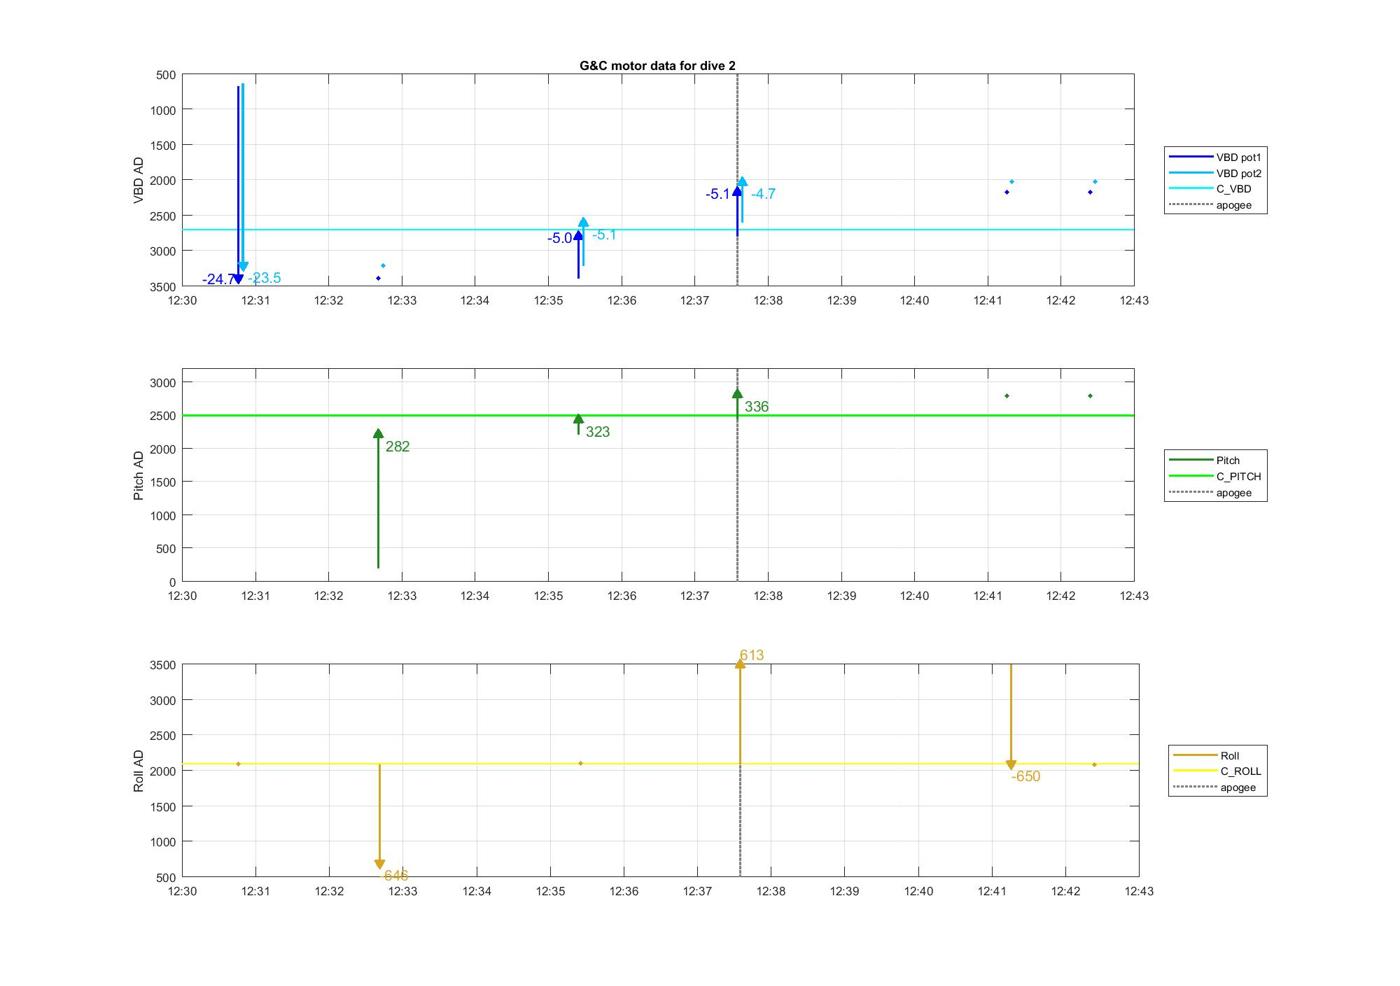Click '1000' tick on the Roll AD axis

tap(164, 842)
